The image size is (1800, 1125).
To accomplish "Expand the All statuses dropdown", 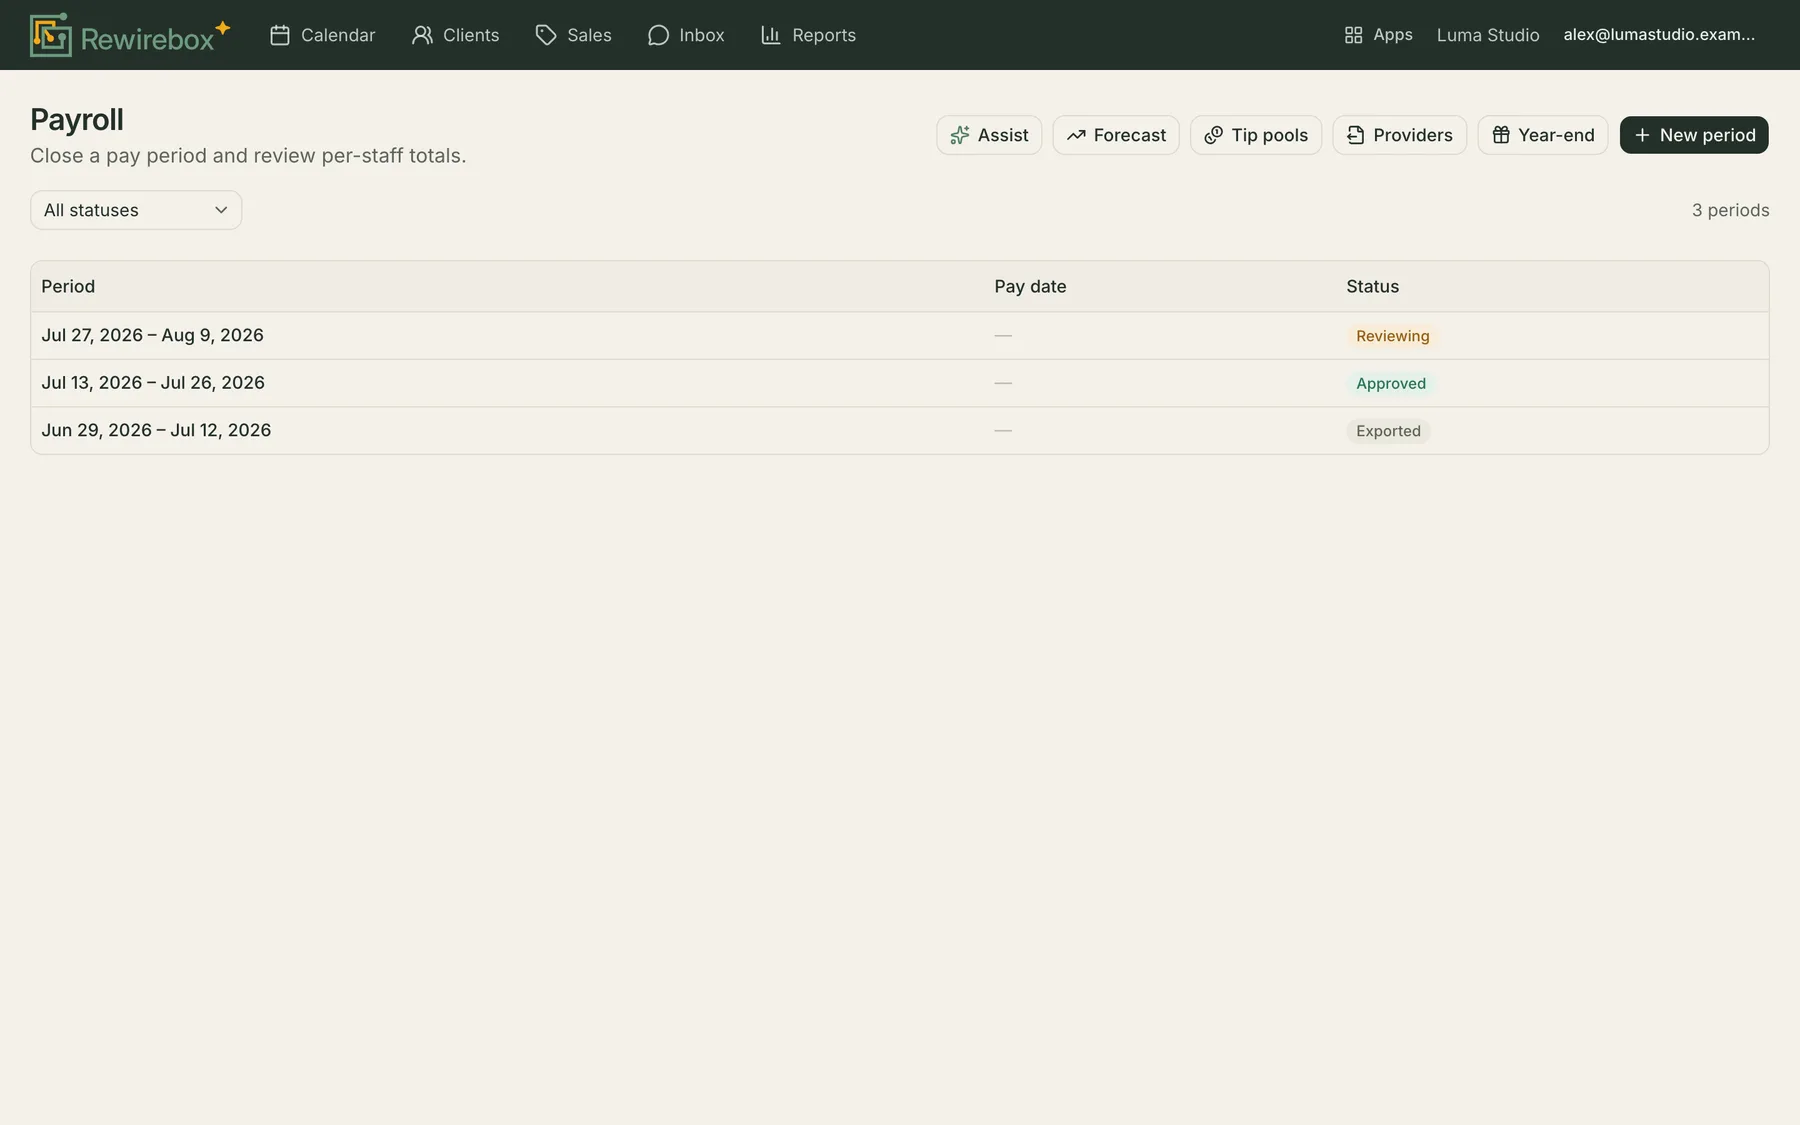I will 136,210.
